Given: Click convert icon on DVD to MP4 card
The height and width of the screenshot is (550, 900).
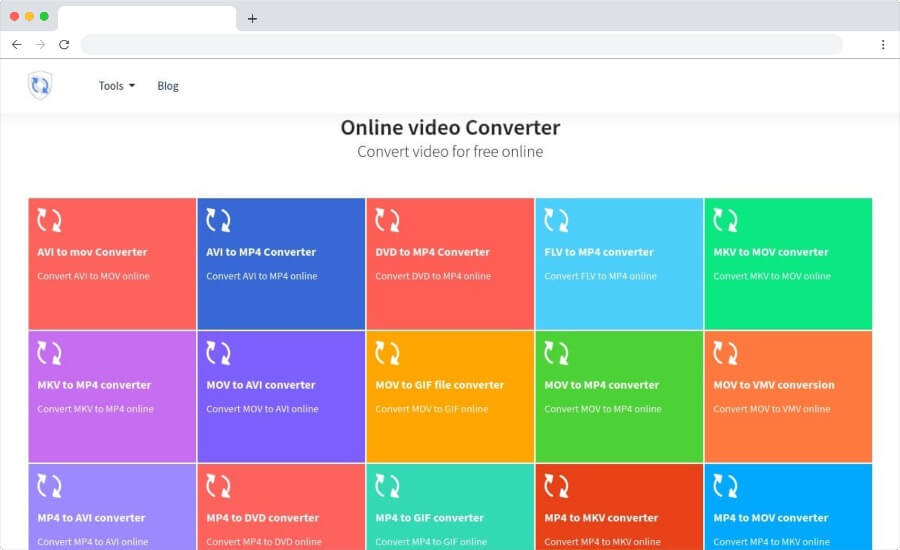Looking at the screenshot, I should click(x=387, y=220).
